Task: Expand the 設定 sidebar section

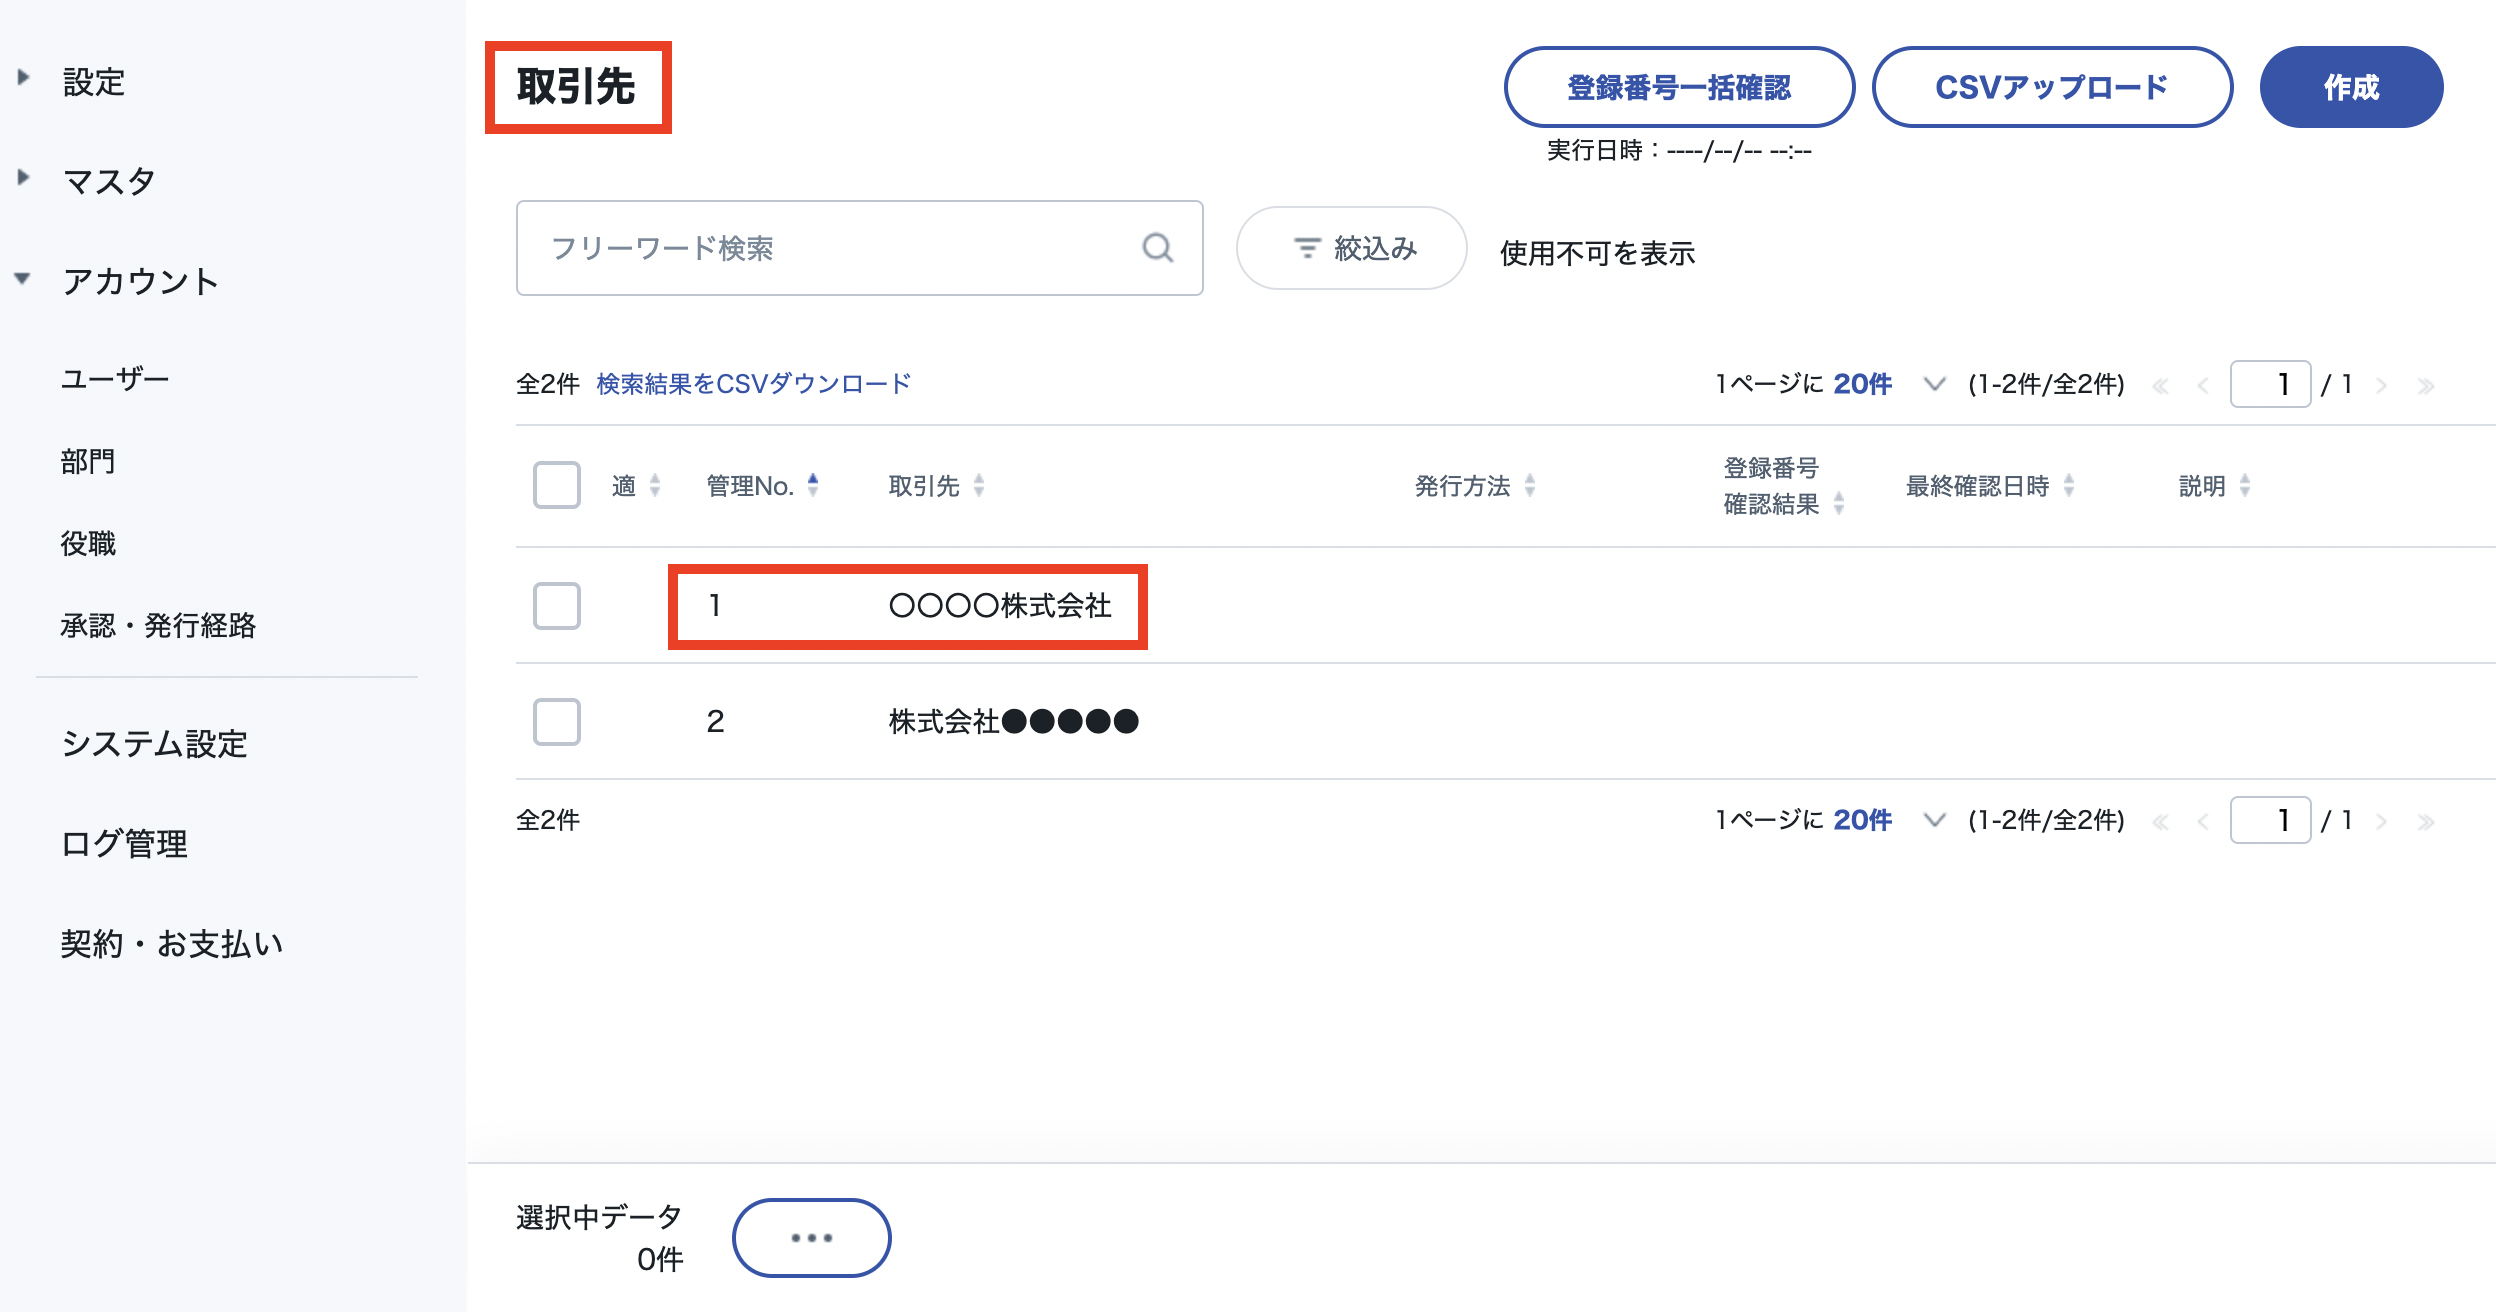Action: [x=24, y=78]
